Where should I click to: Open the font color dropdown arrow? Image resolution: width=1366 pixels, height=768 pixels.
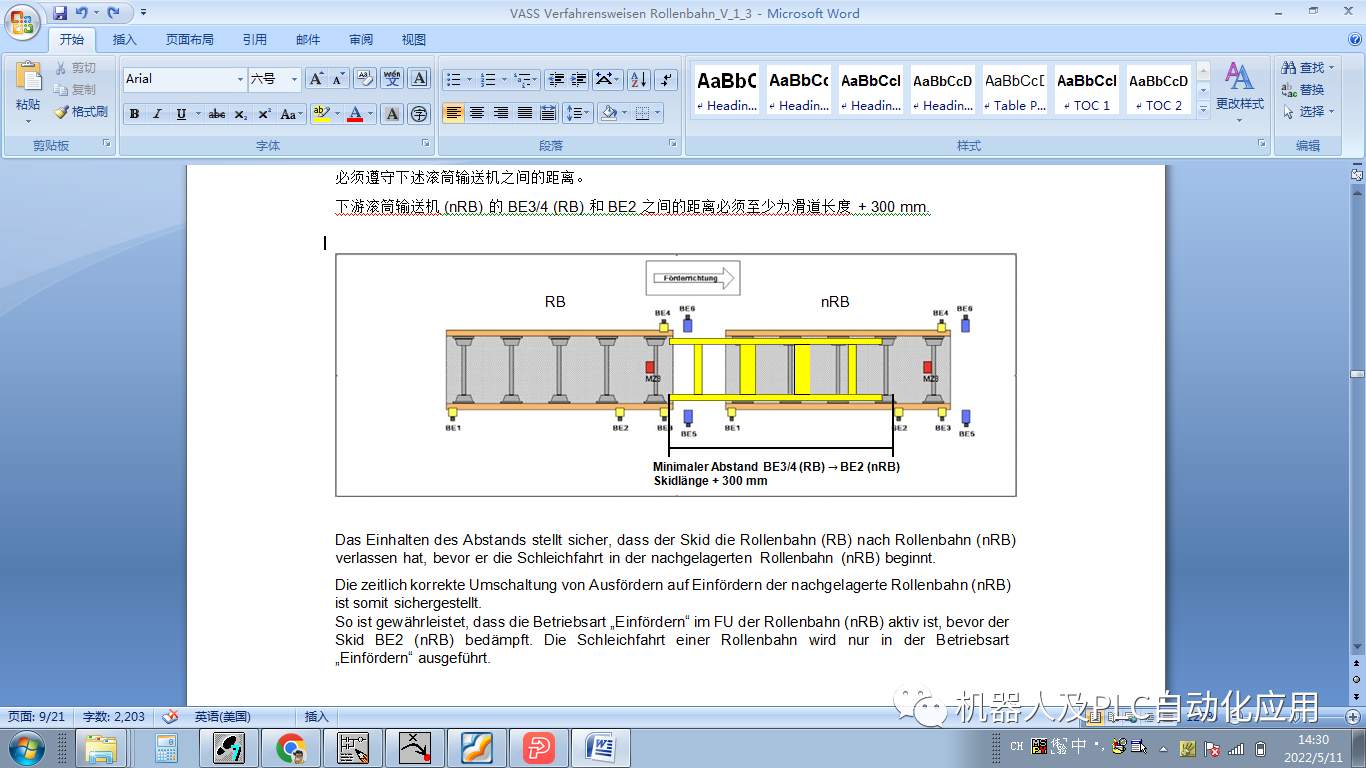tap(369, 114)
